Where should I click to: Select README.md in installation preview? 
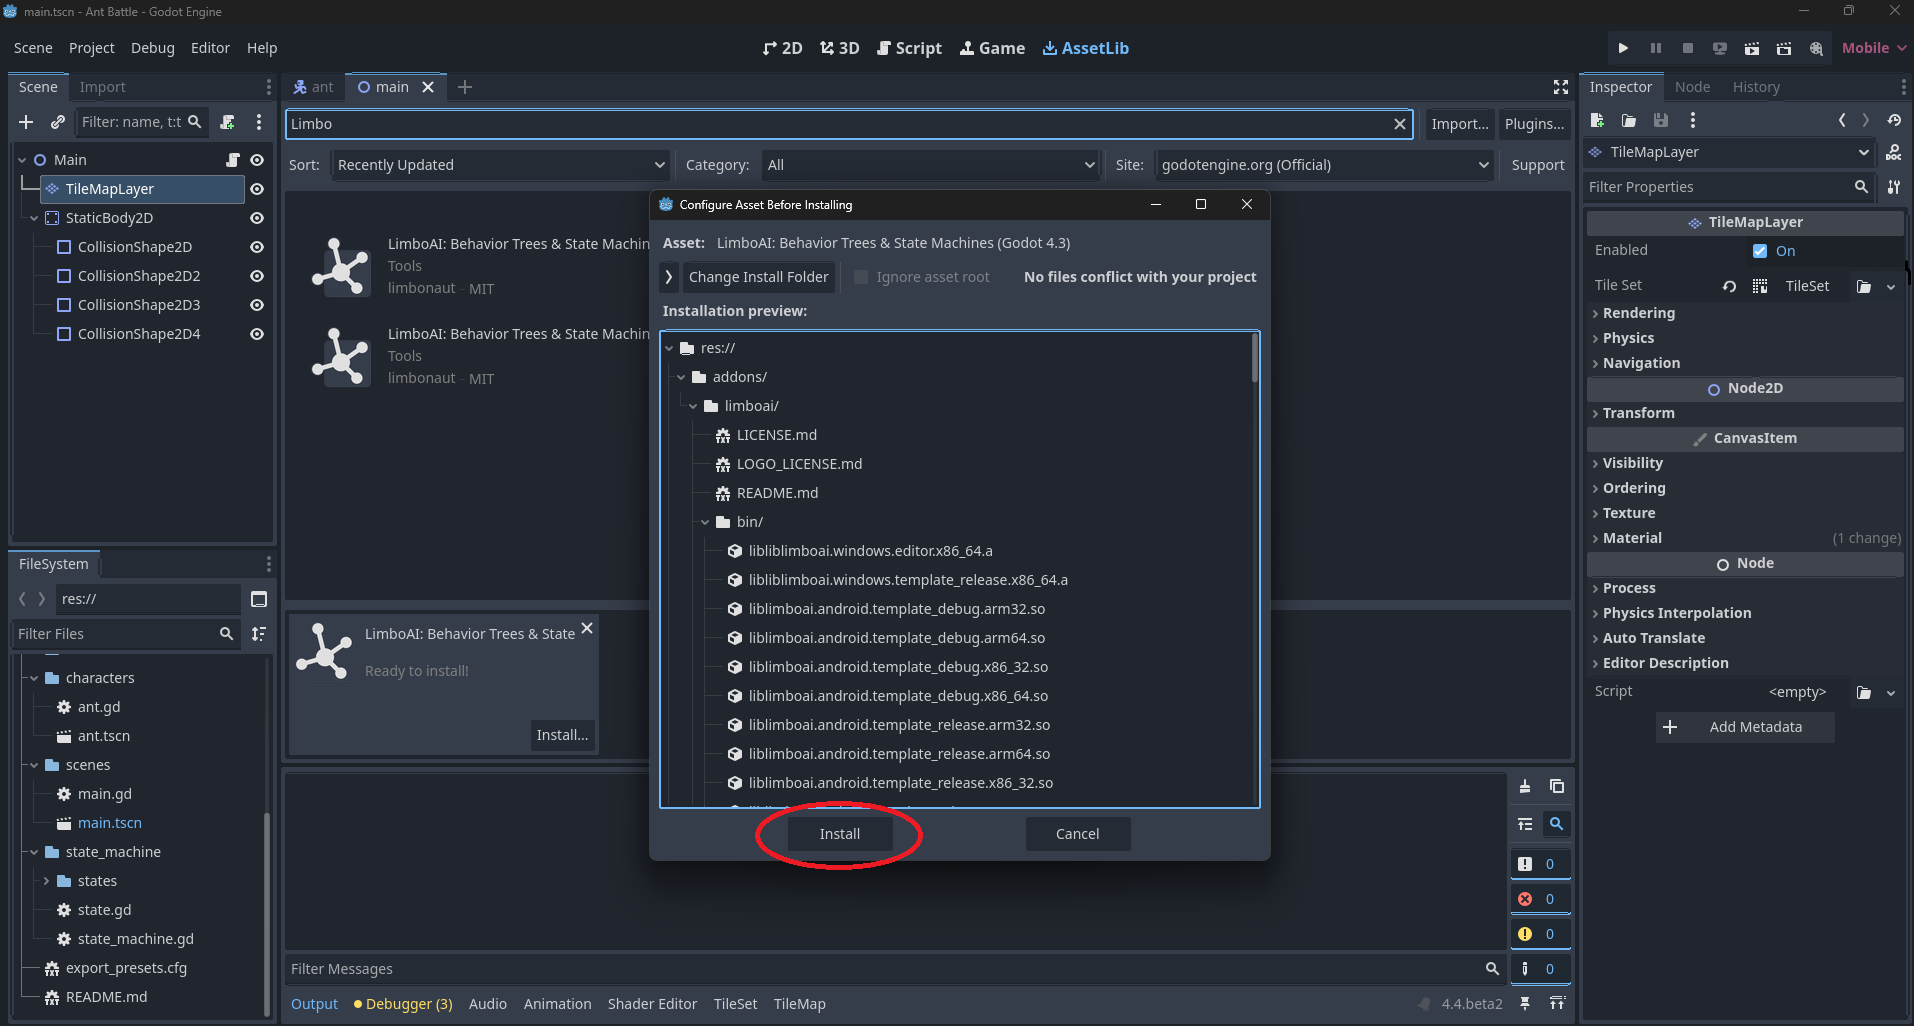pos(777,493)
